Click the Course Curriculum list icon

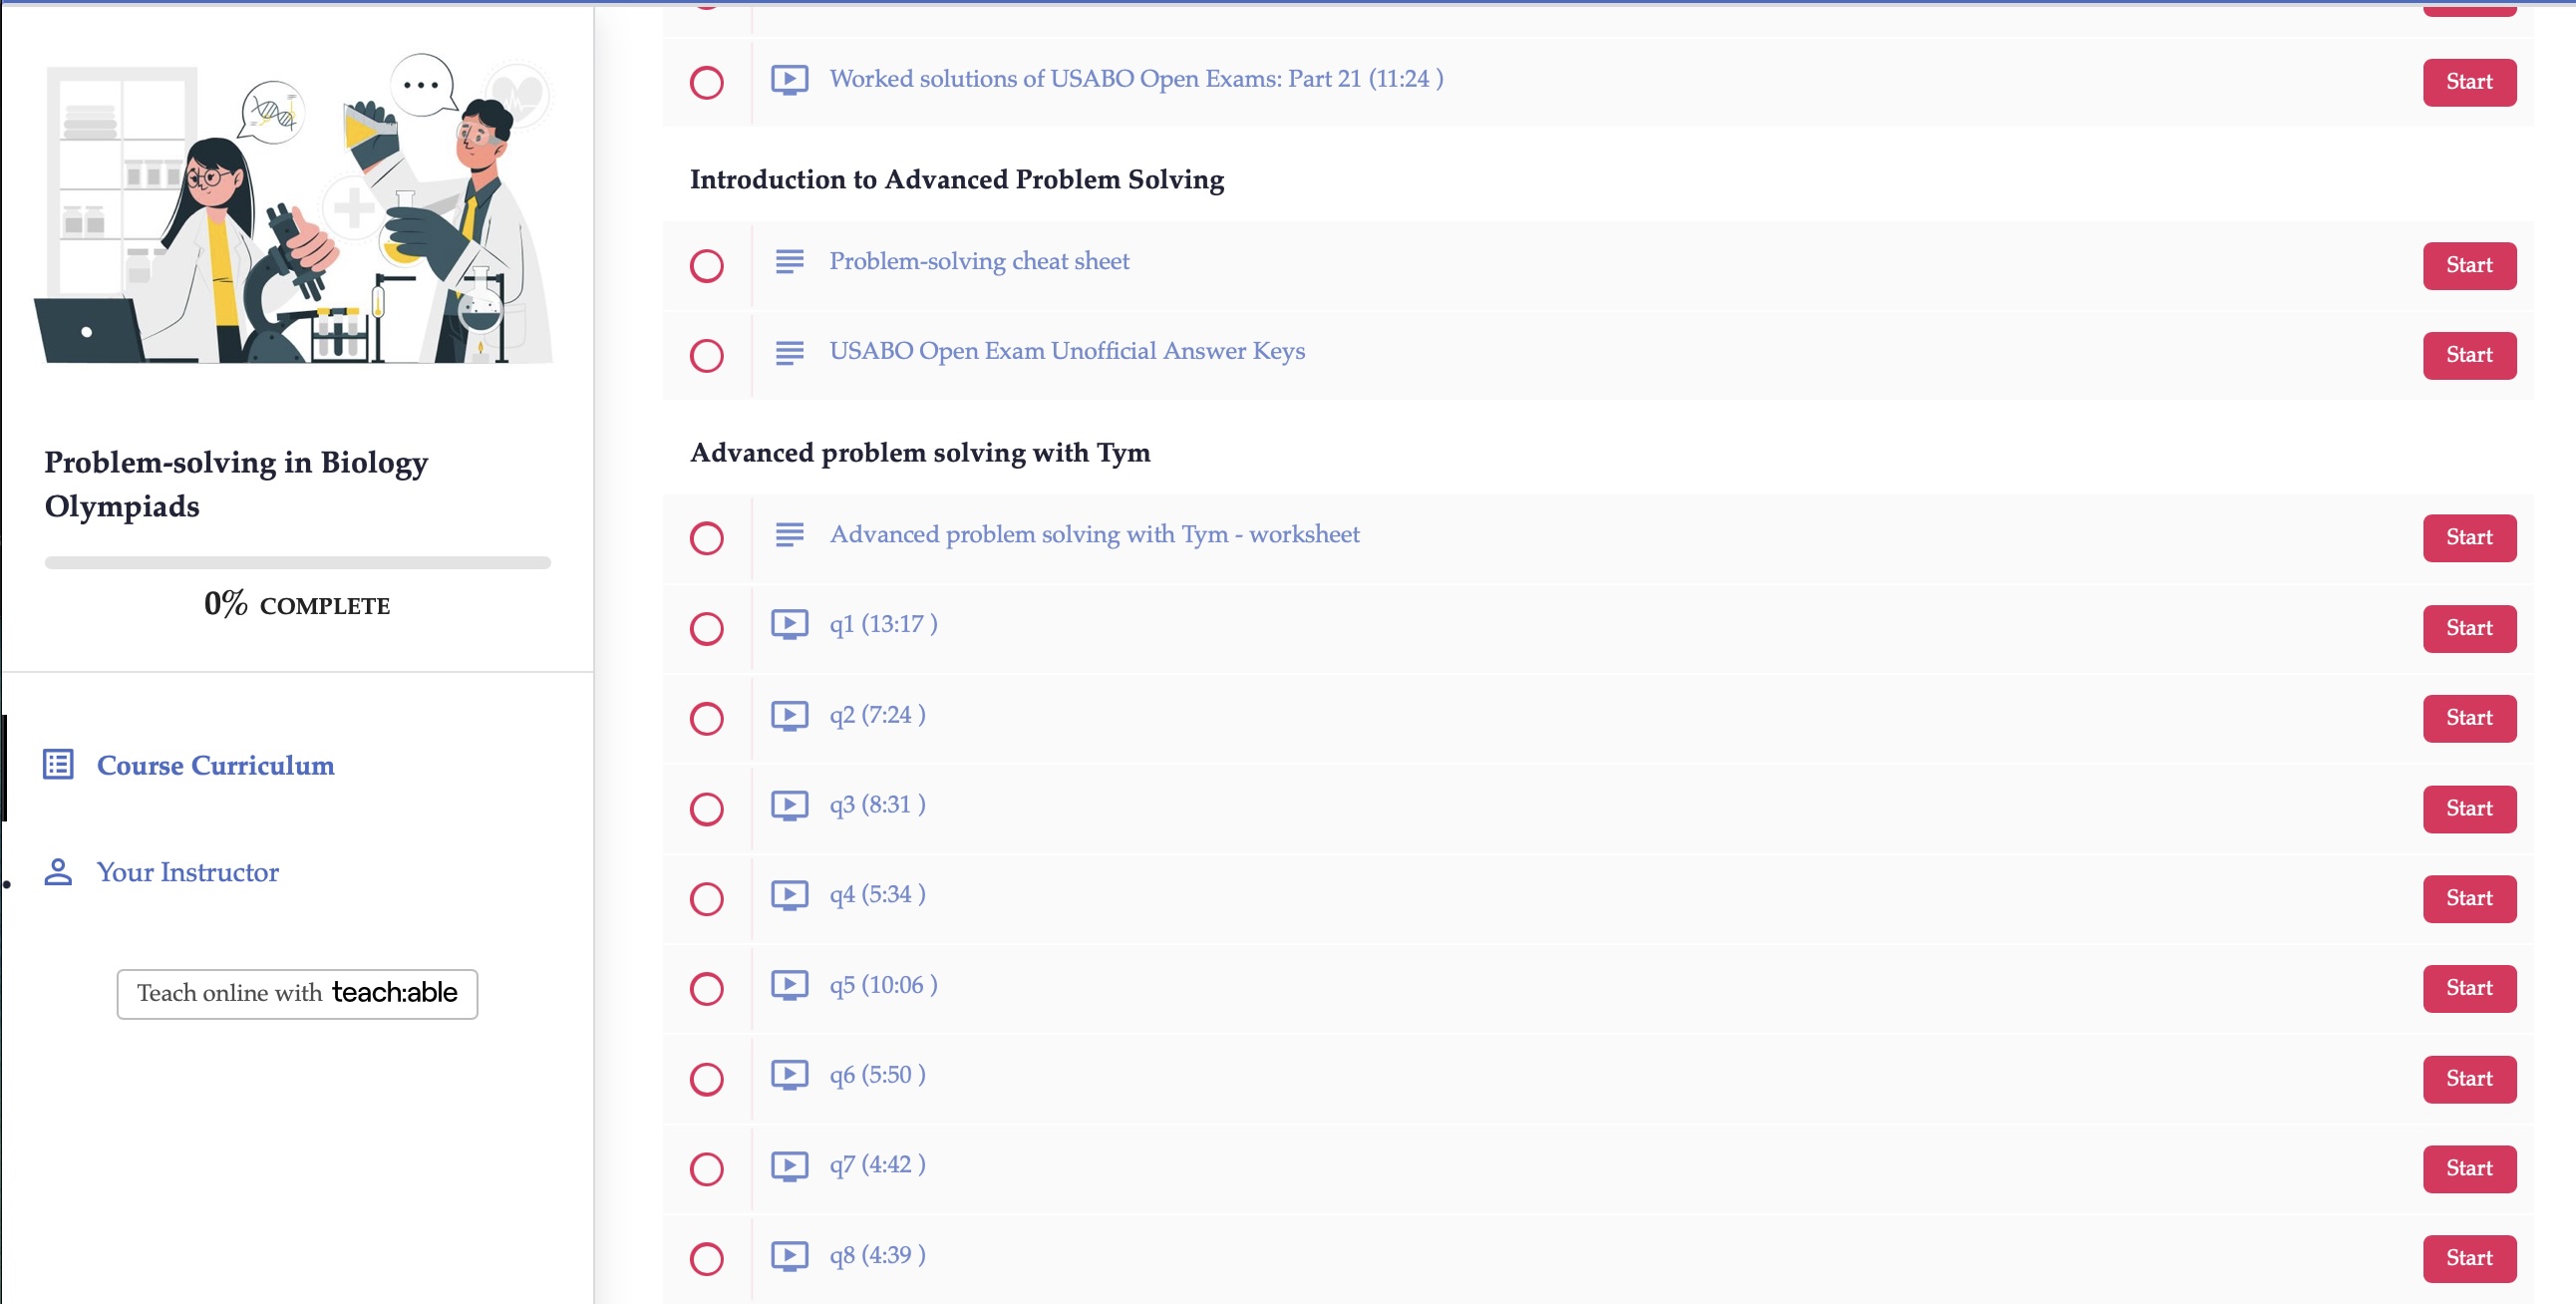[x=58, y=765]
